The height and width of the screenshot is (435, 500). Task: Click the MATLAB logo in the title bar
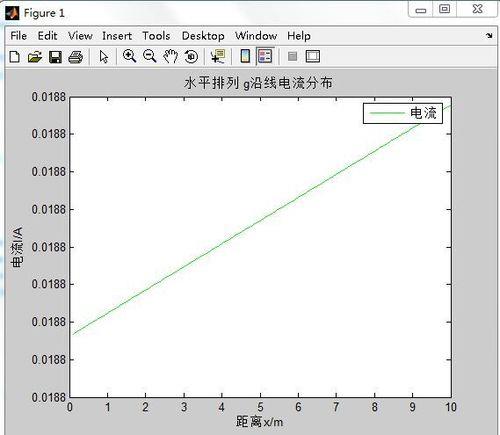pos(12,14)
